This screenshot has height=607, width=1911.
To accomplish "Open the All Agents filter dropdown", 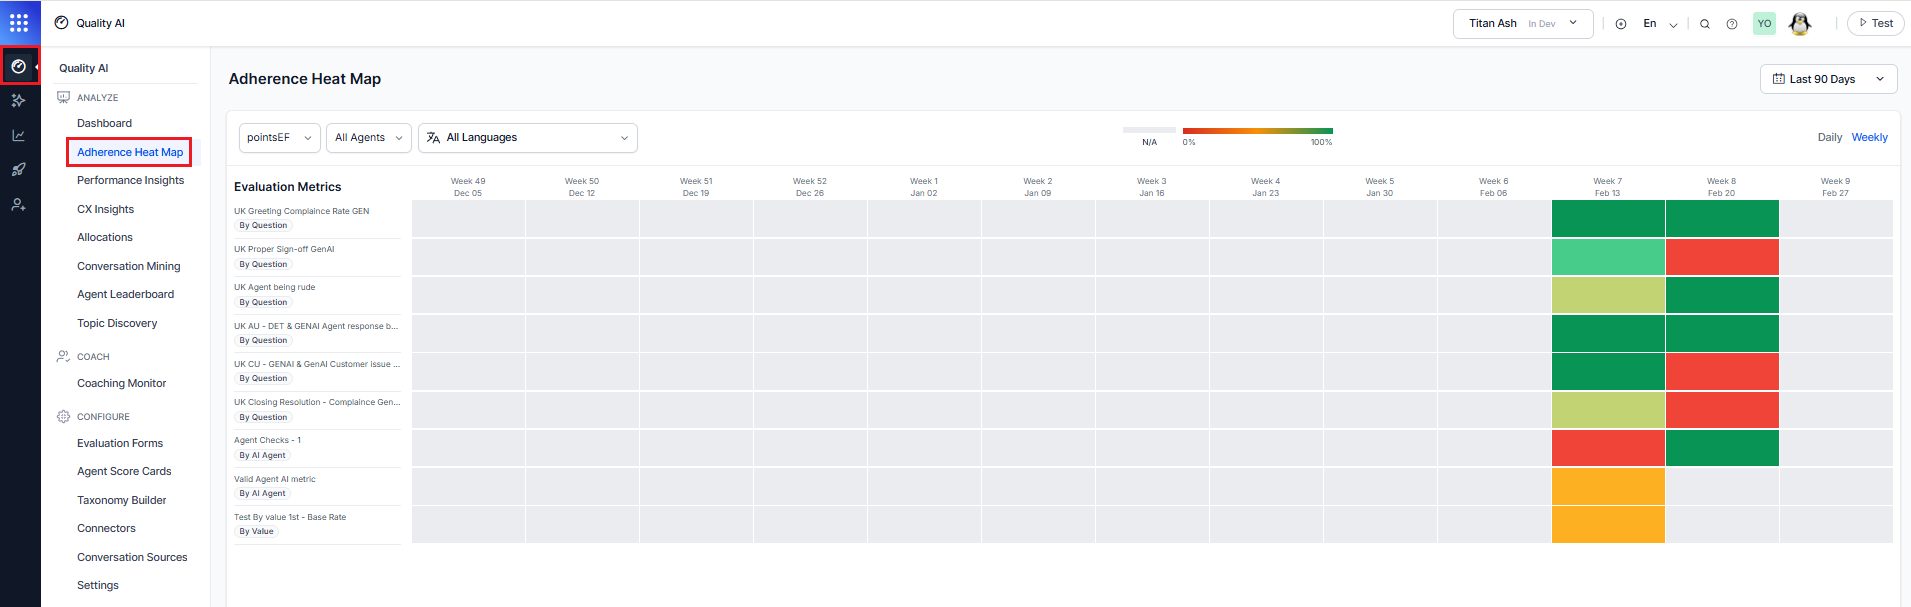I will coord(368,138).
